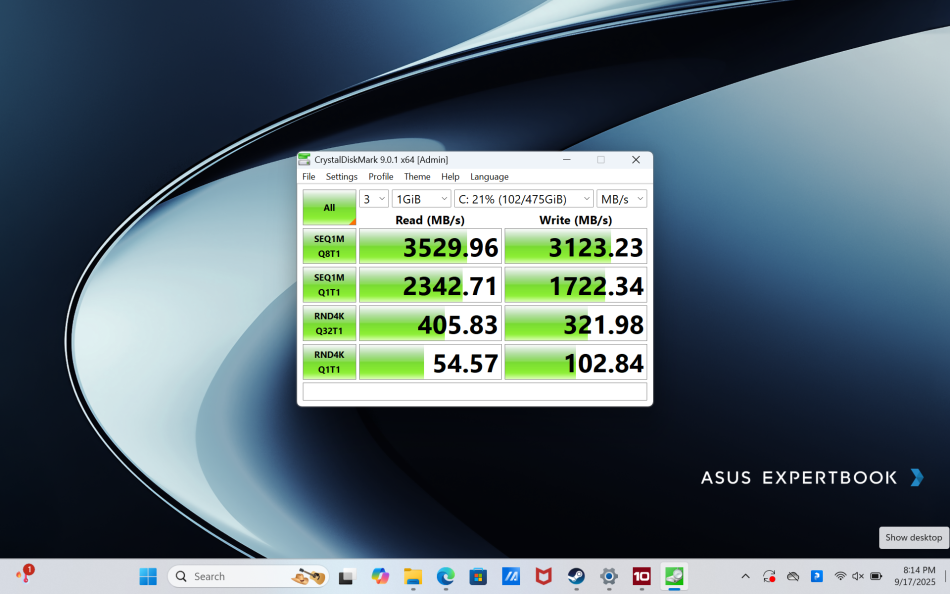The width and height of the screenshot is (950, 594).
Task: Open the 1GiB test size dropdown
Action: coord(420,198)
